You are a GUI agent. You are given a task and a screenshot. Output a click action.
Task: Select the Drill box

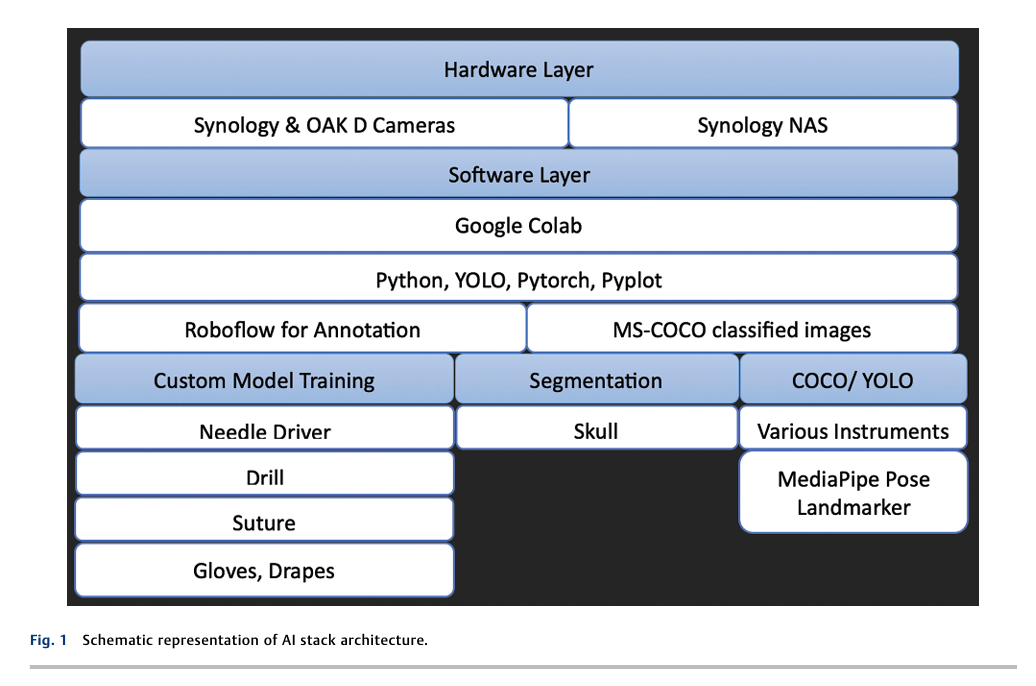coord(264,474)
